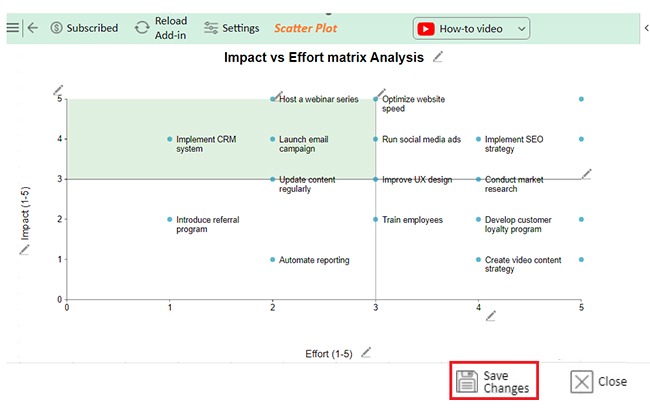
Task: Click the Reload Add-in text
Action: pos(171,28)
